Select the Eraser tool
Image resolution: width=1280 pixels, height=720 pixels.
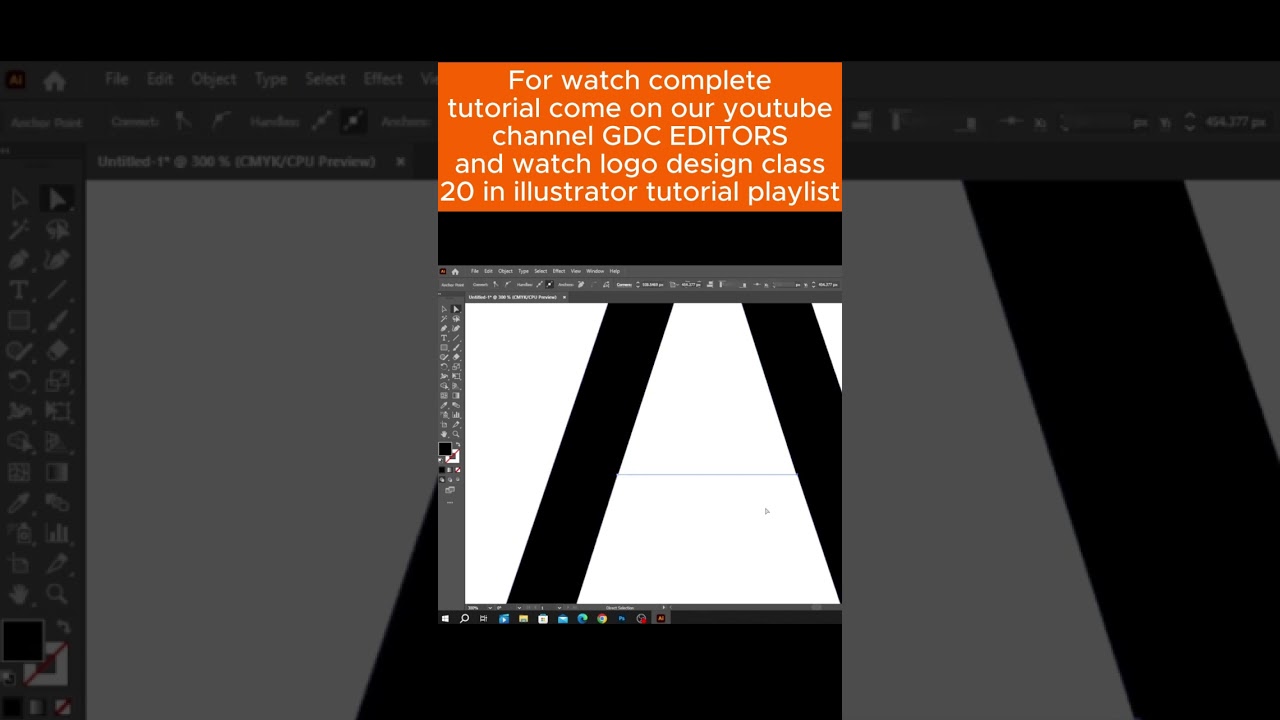pyautogui.click(x=456, y=357)
